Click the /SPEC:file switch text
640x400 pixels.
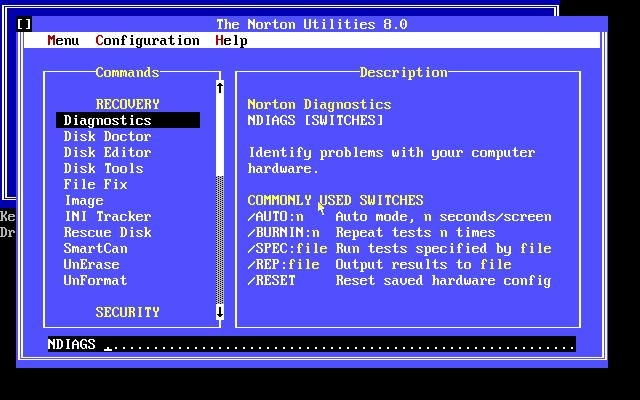tap(287, 248)
